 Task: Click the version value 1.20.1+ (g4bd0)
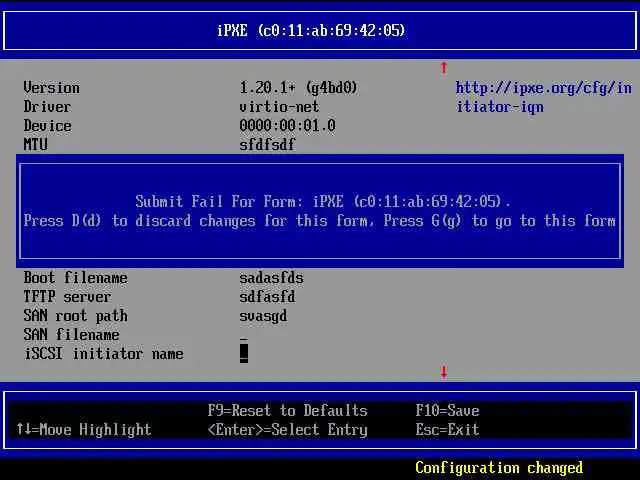point(298,87)
